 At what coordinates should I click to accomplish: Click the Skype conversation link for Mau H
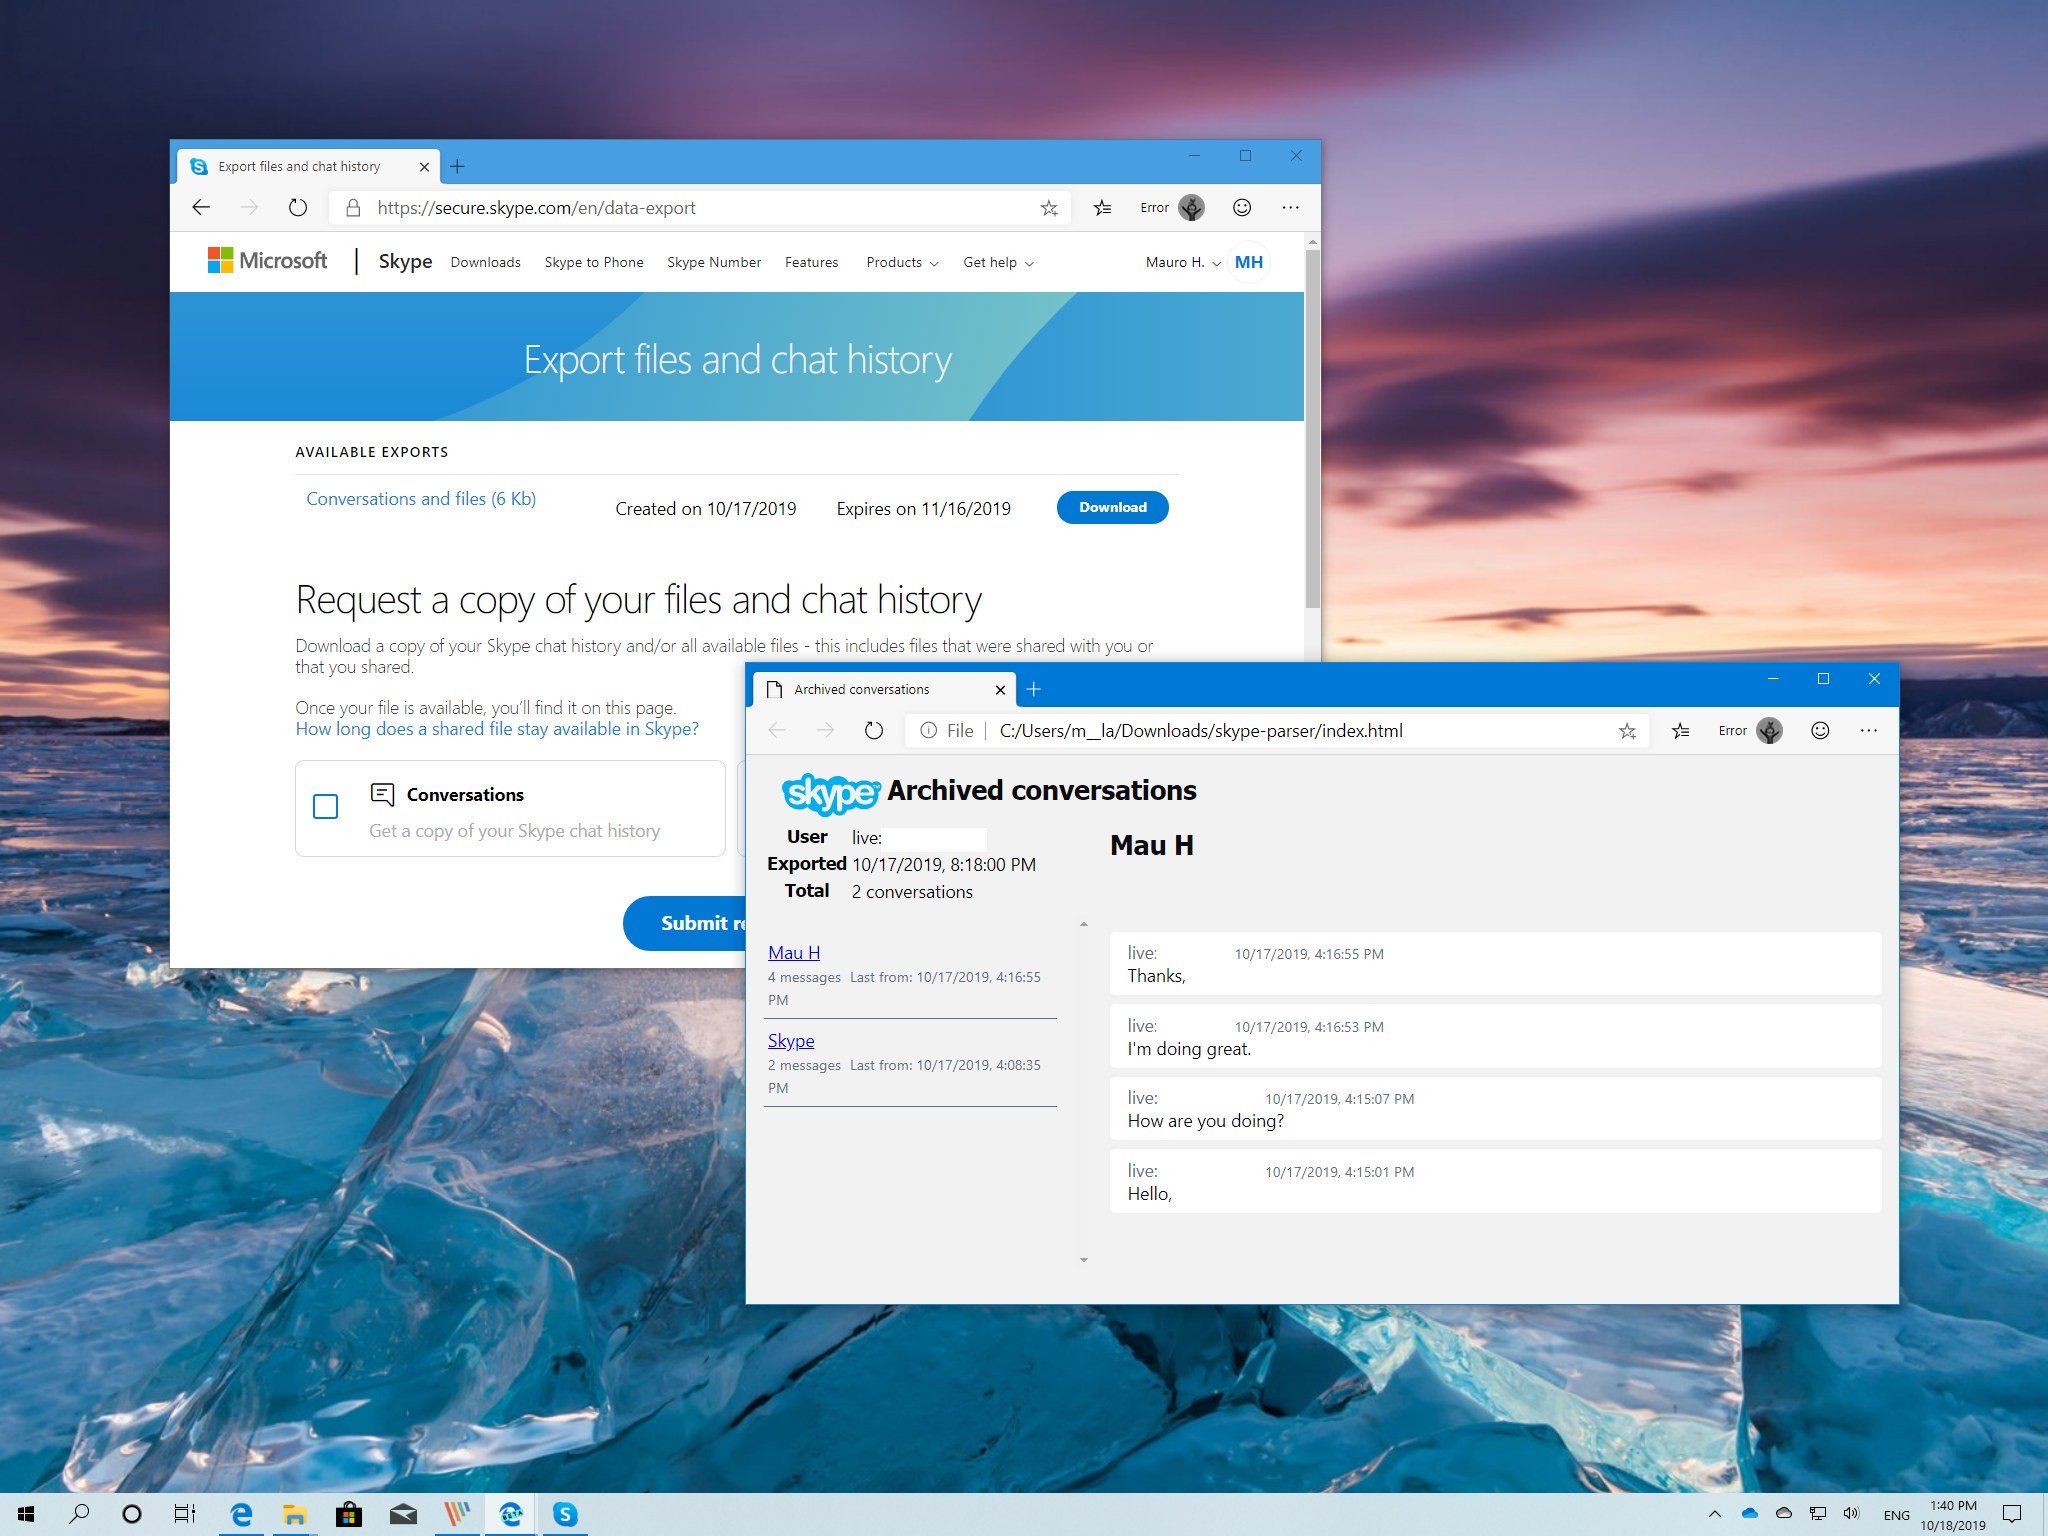pos(793,952)
